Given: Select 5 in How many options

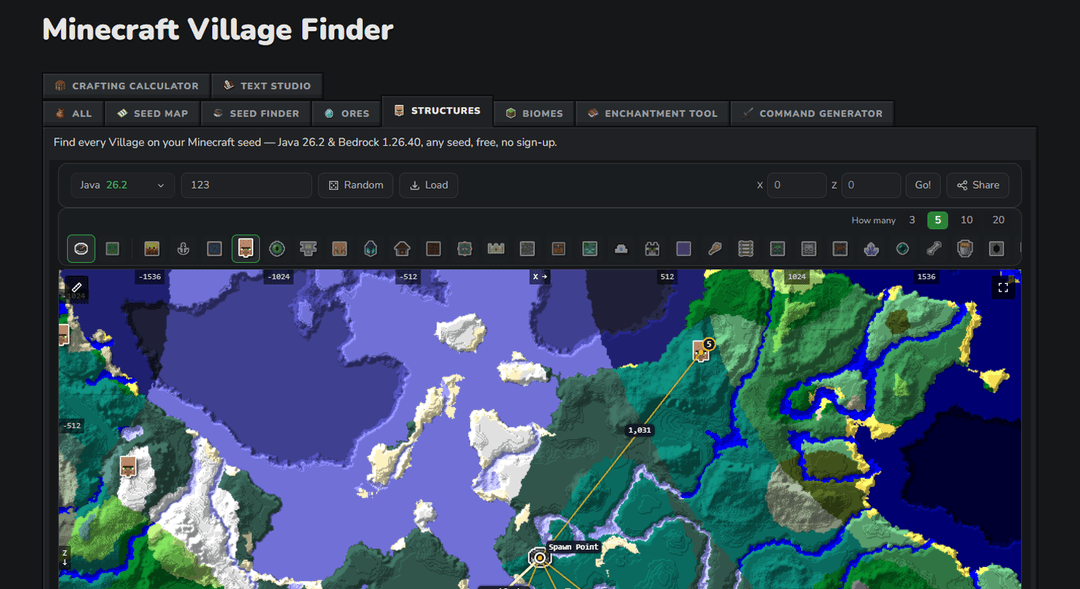Looking at the screenshot, I should pos(937,220).
